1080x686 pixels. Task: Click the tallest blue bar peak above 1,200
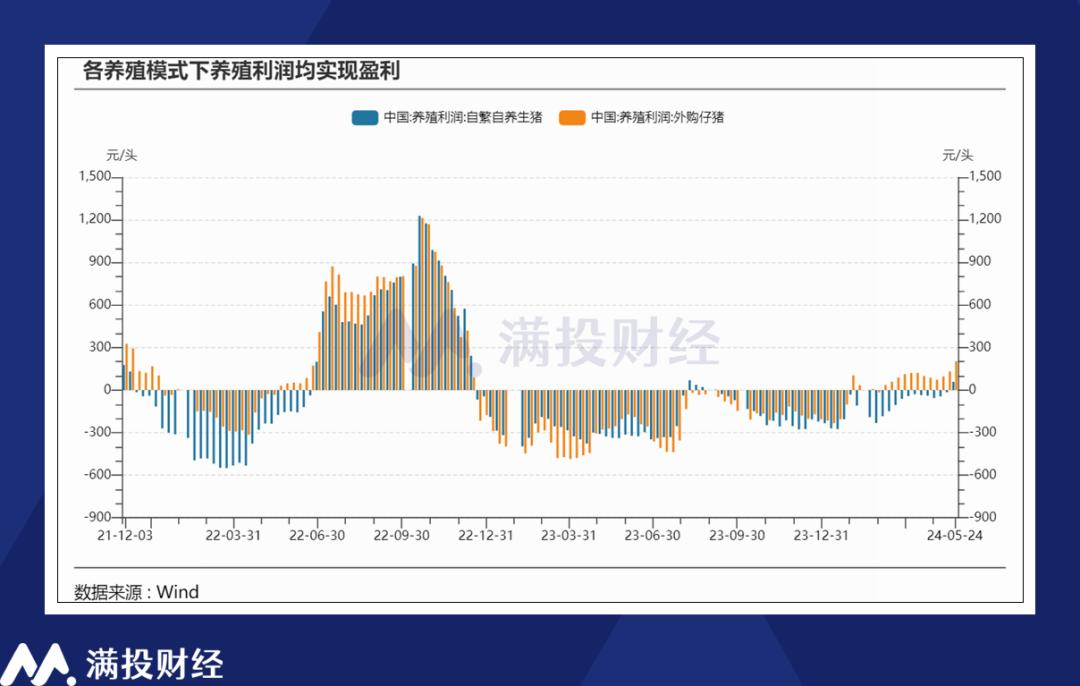point(419,303)
